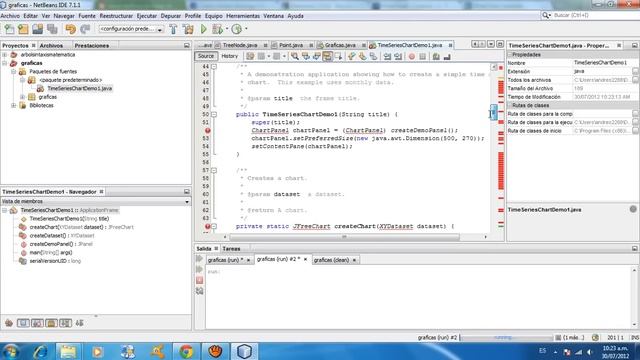The image size is (640, 360).
Task: Open Internet Explorer from the taskbar
Action: click(x=40, y=351)
